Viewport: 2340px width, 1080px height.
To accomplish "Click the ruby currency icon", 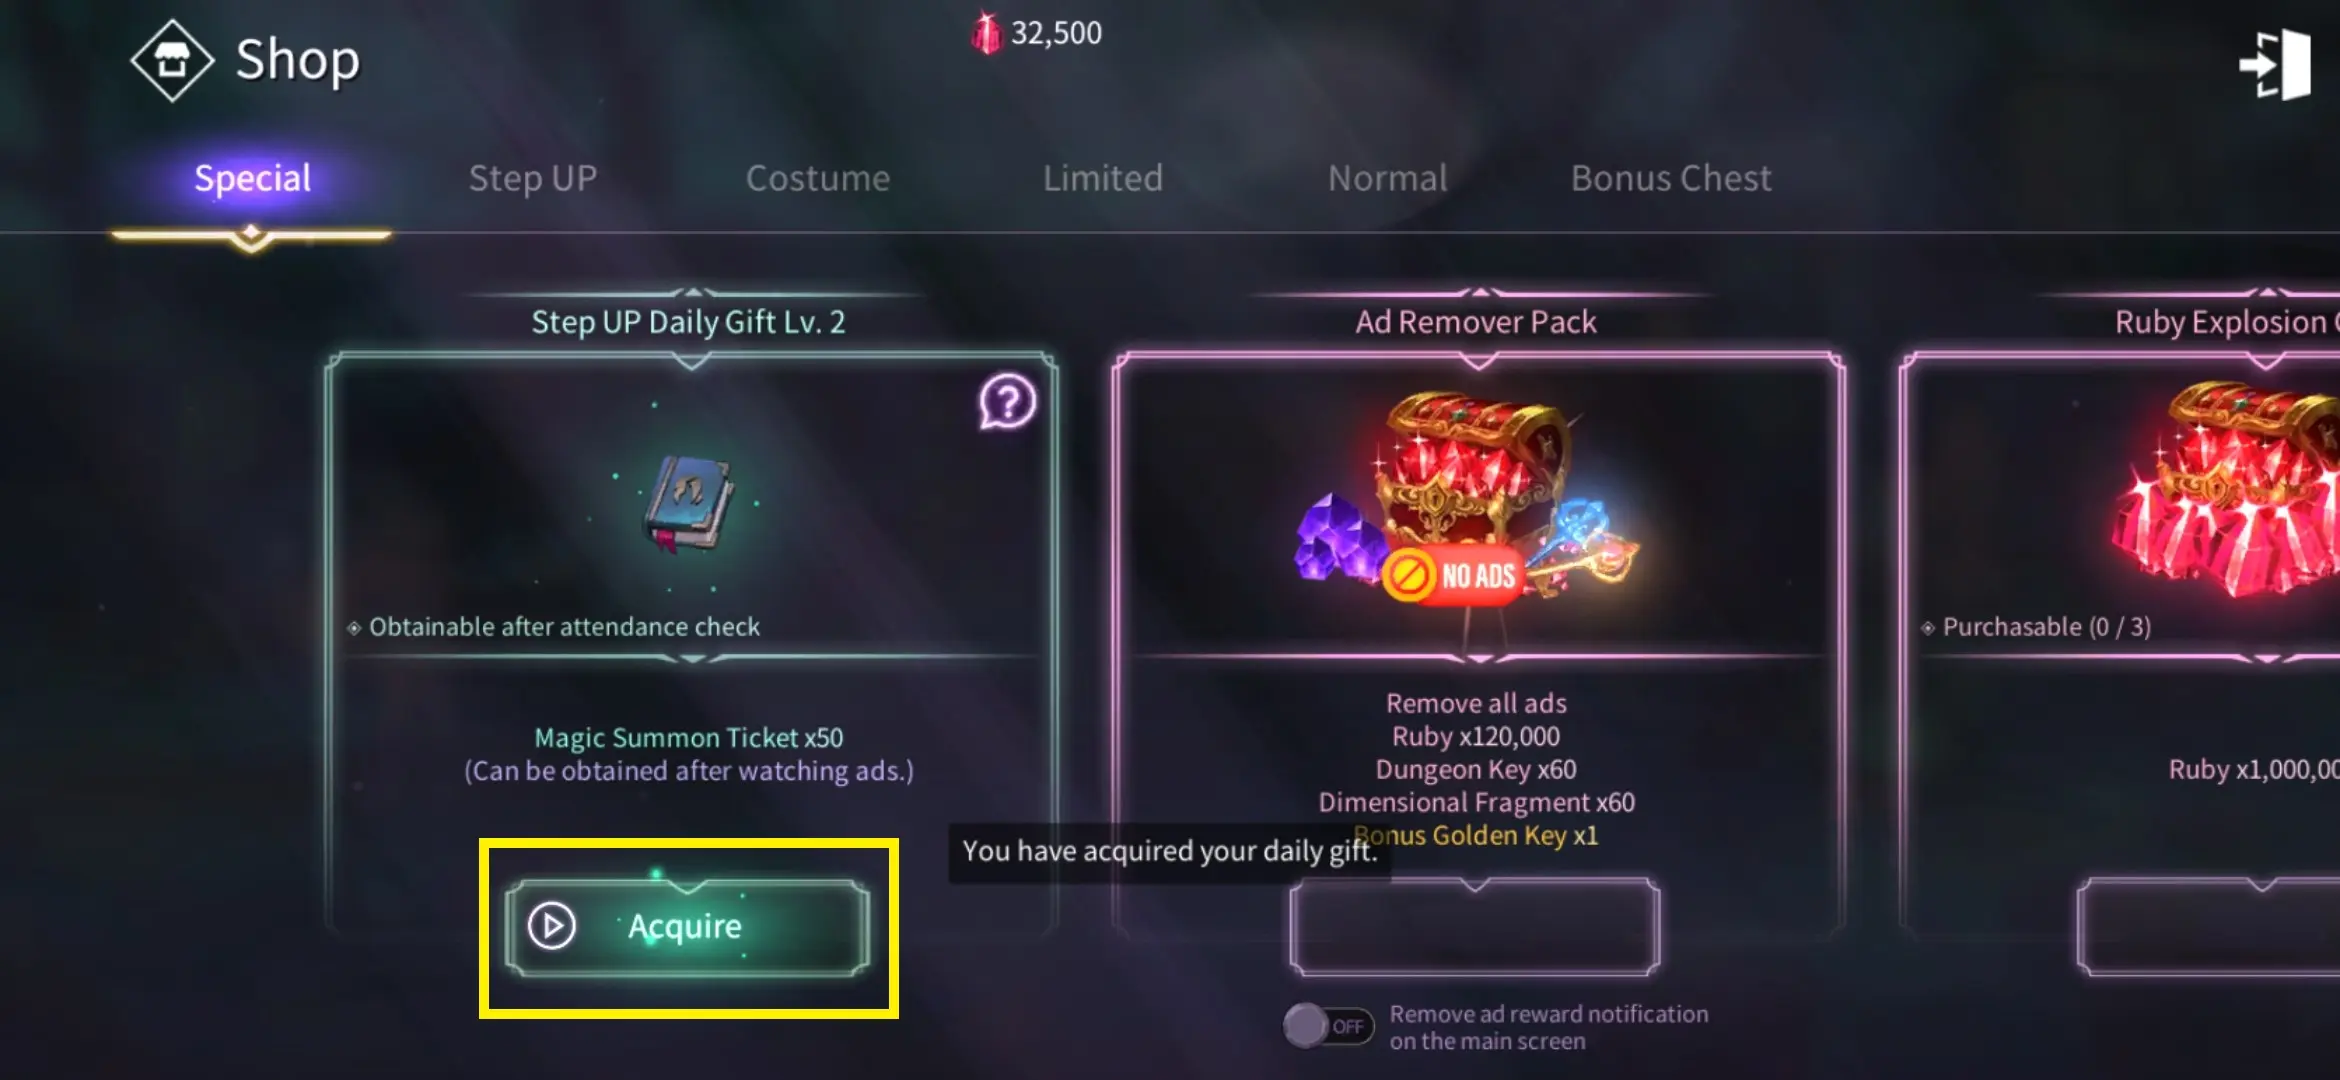I will click(x=986, y=33).
